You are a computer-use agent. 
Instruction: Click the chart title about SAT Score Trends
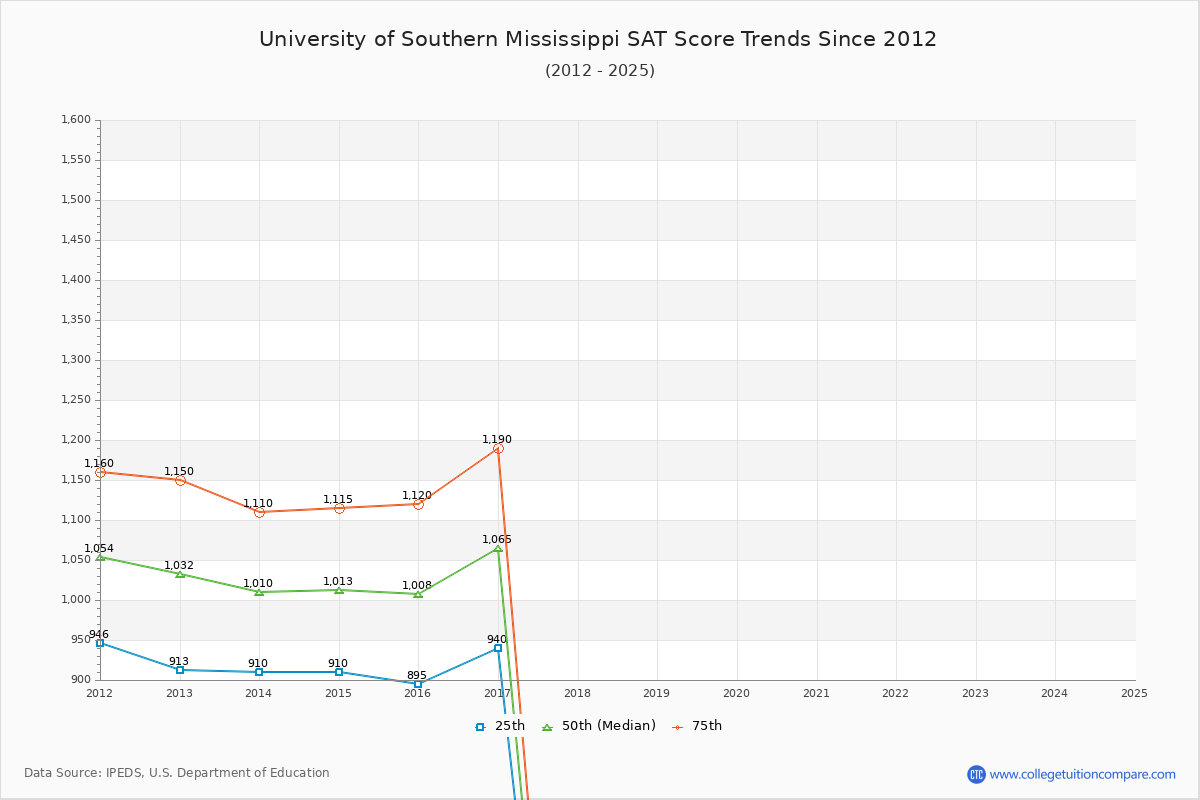598,39
